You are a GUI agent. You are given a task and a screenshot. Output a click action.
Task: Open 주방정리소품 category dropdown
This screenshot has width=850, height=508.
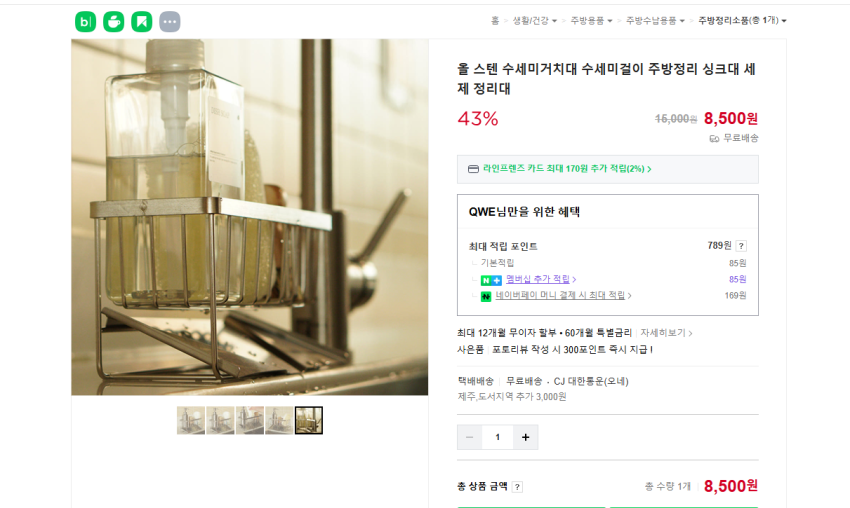click(742, 21)
